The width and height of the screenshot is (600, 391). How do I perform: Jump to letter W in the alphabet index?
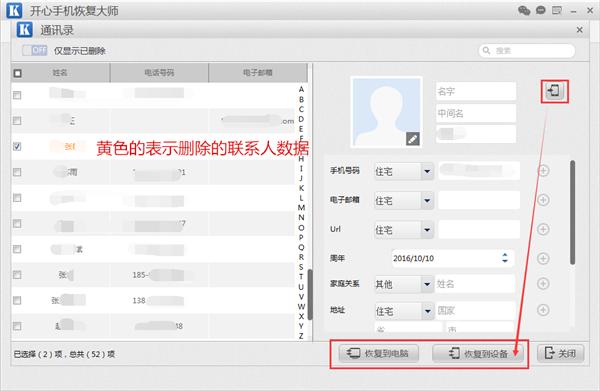pos(301,306)
